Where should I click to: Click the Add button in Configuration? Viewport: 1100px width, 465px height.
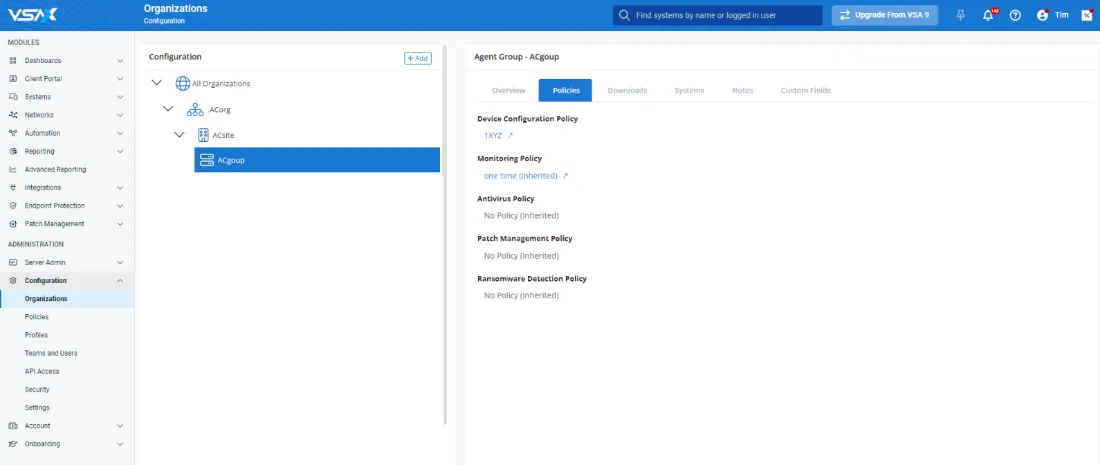point(417,58)
